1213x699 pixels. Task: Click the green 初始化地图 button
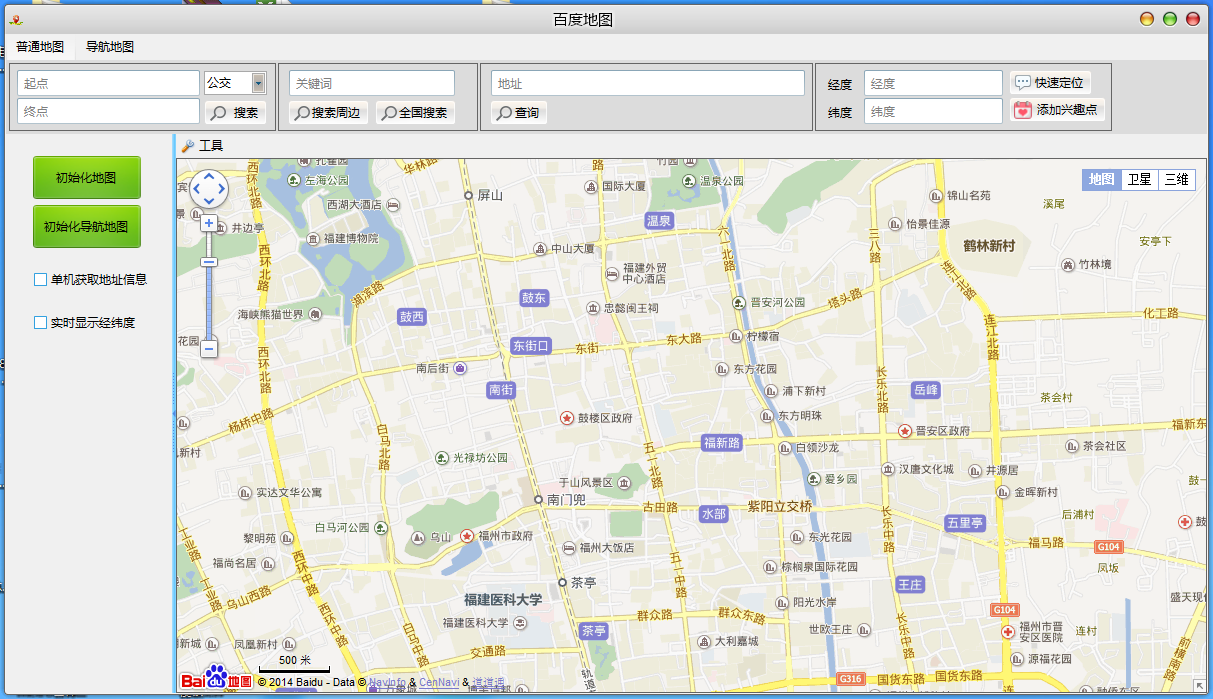pos(87,178)
